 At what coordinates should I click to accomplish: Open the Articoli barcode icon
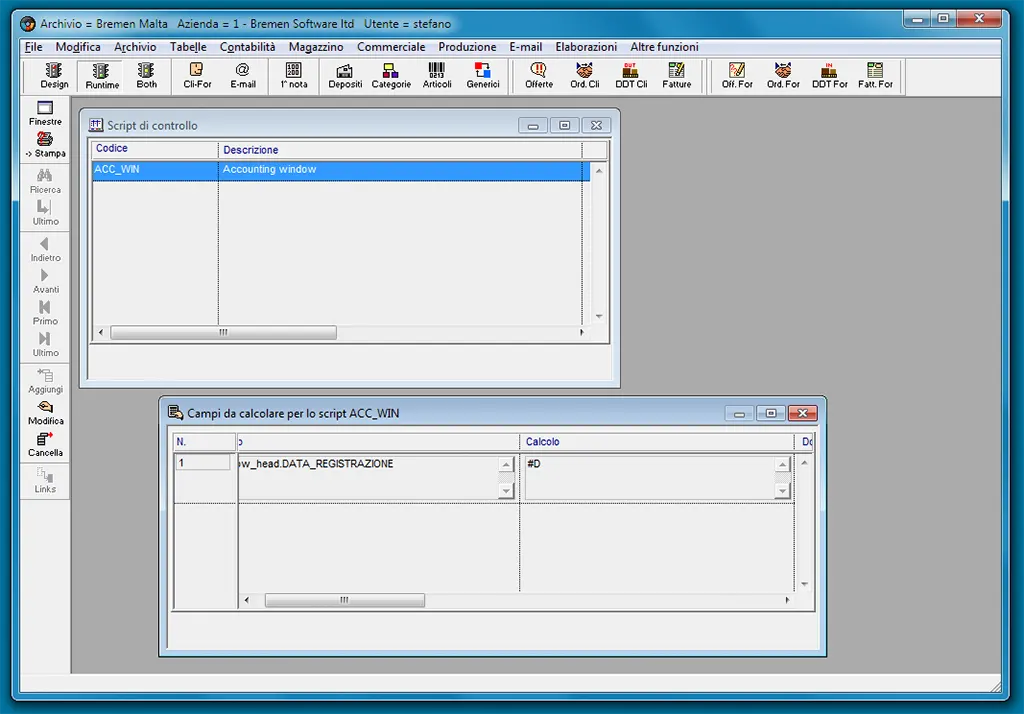tap(437, 76)
